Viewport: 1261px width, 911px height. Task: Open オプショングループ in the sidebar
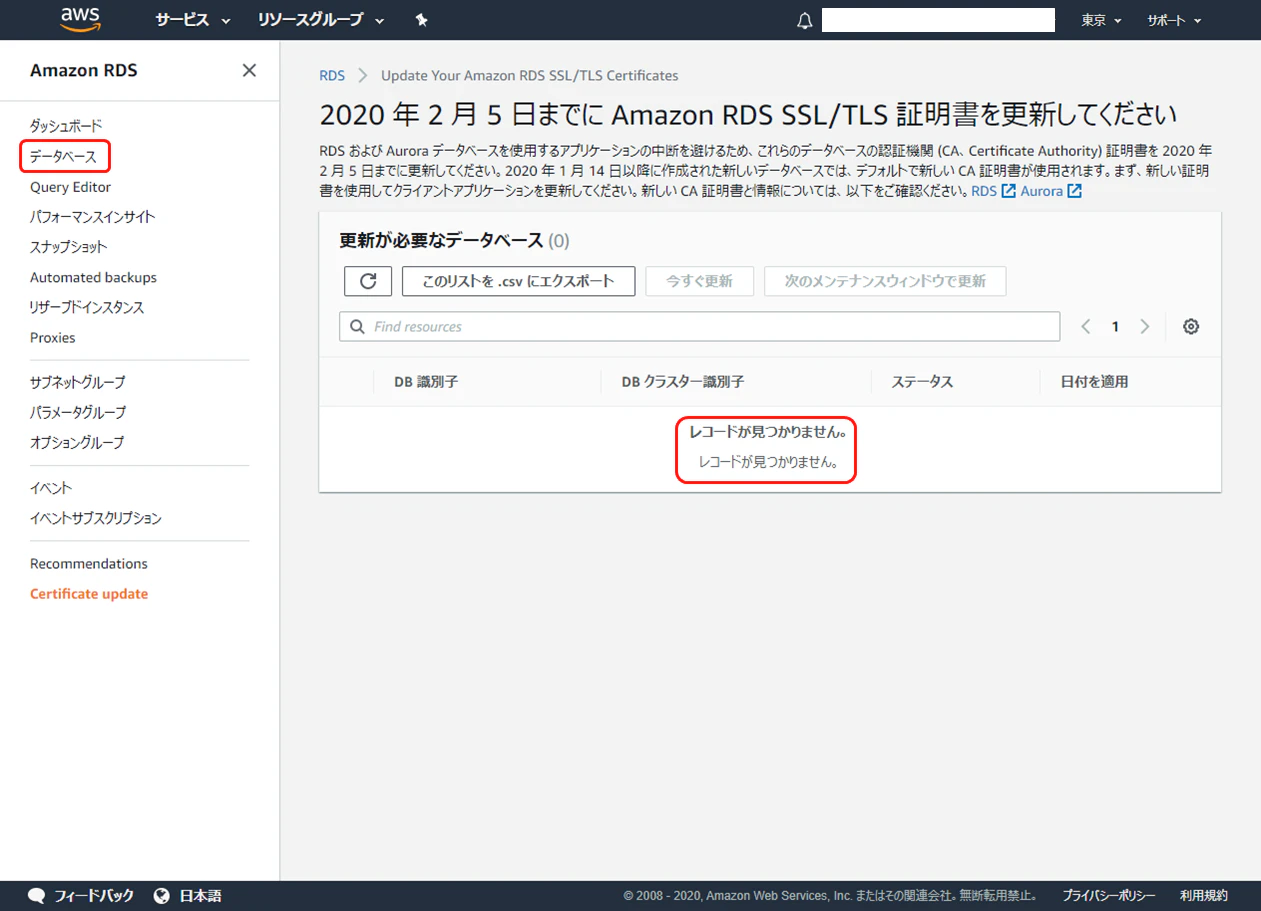click(x=77, y=442)
